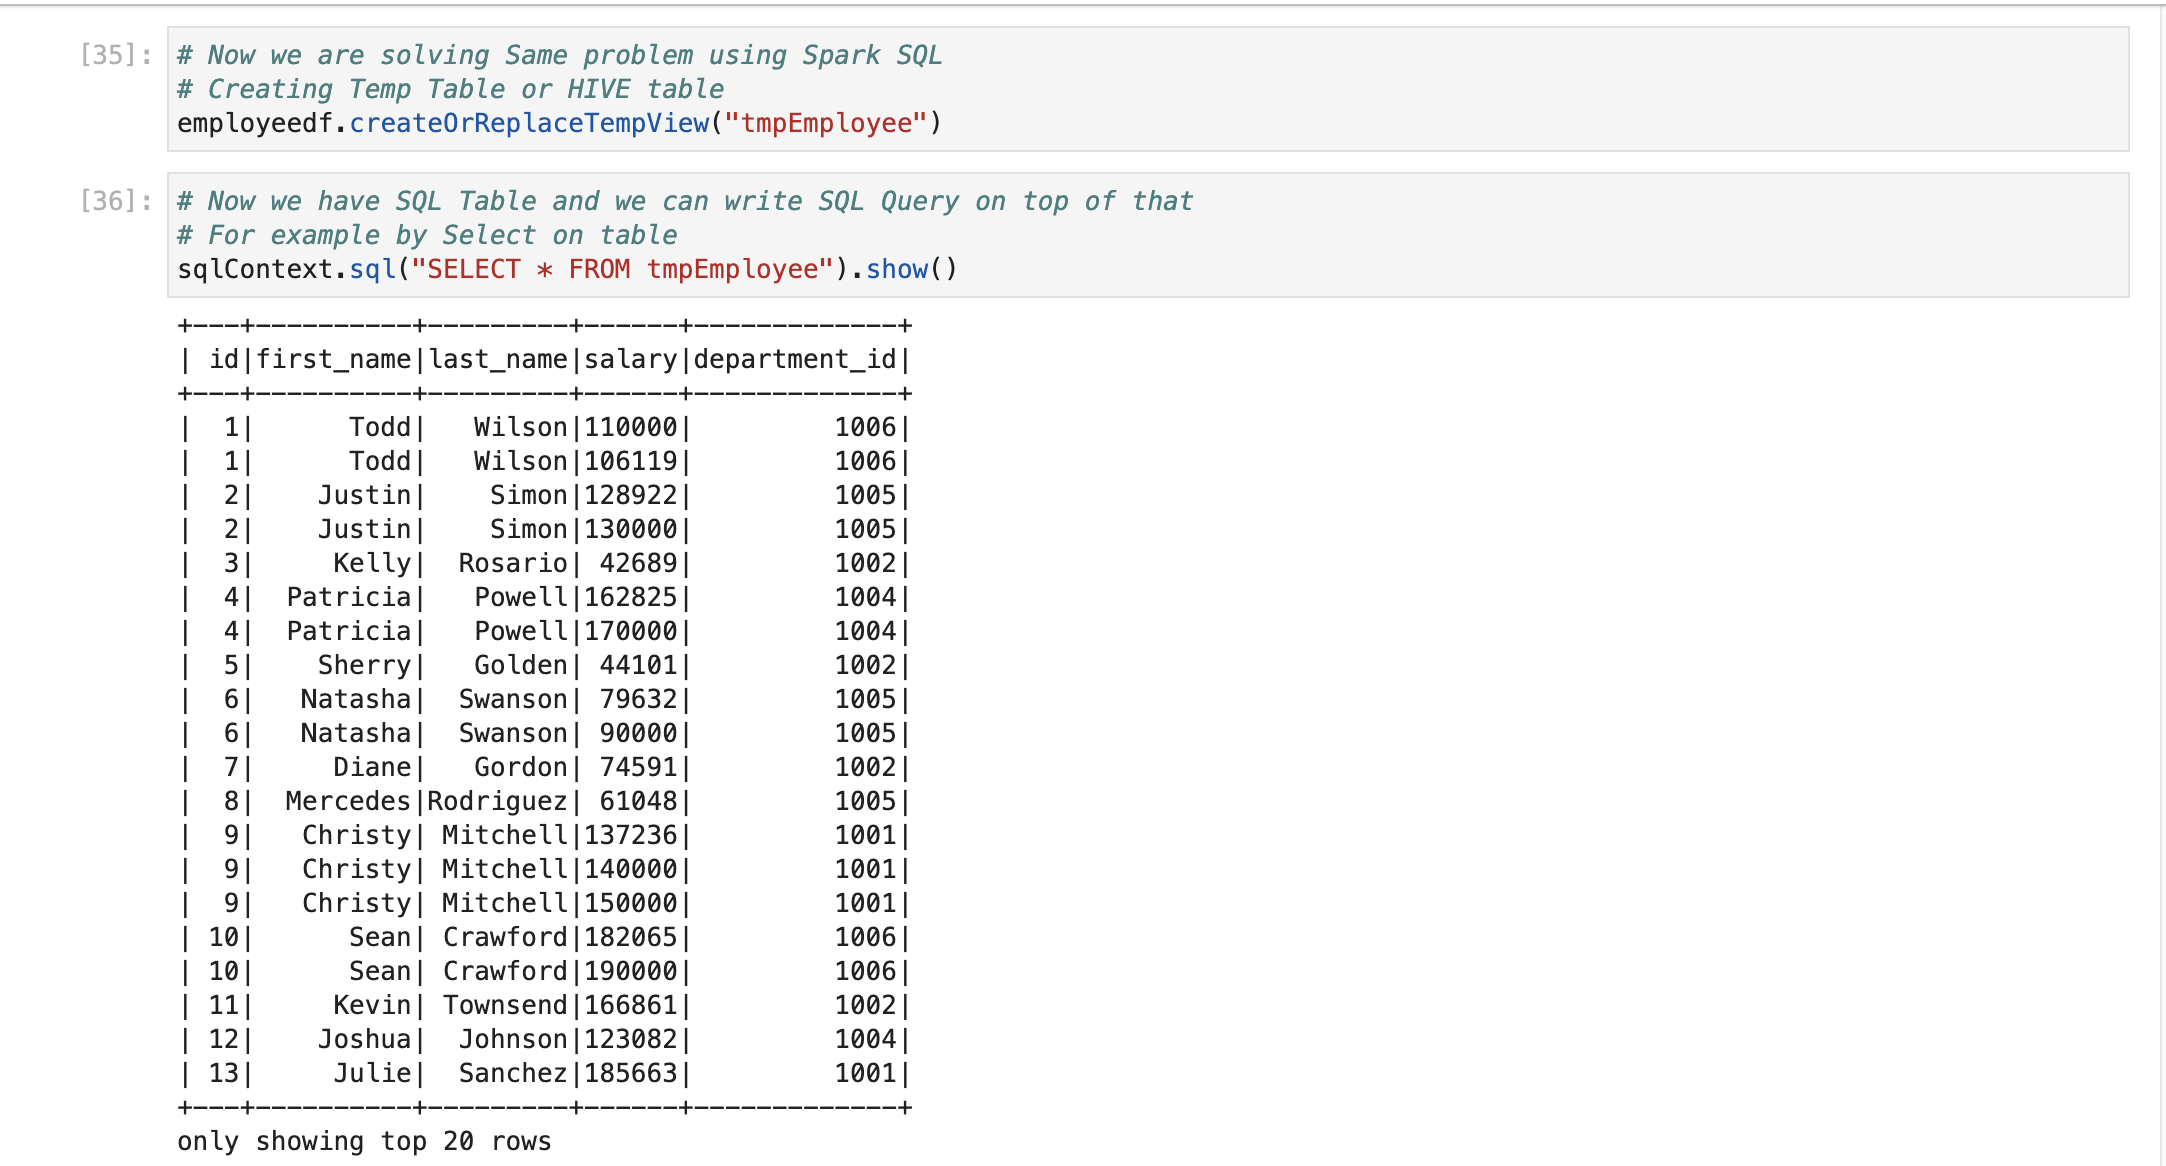The width and height of the screenshot is (2166, 1166).
Task: Click the [35] cell prompt label
Action: pos(115,55)
